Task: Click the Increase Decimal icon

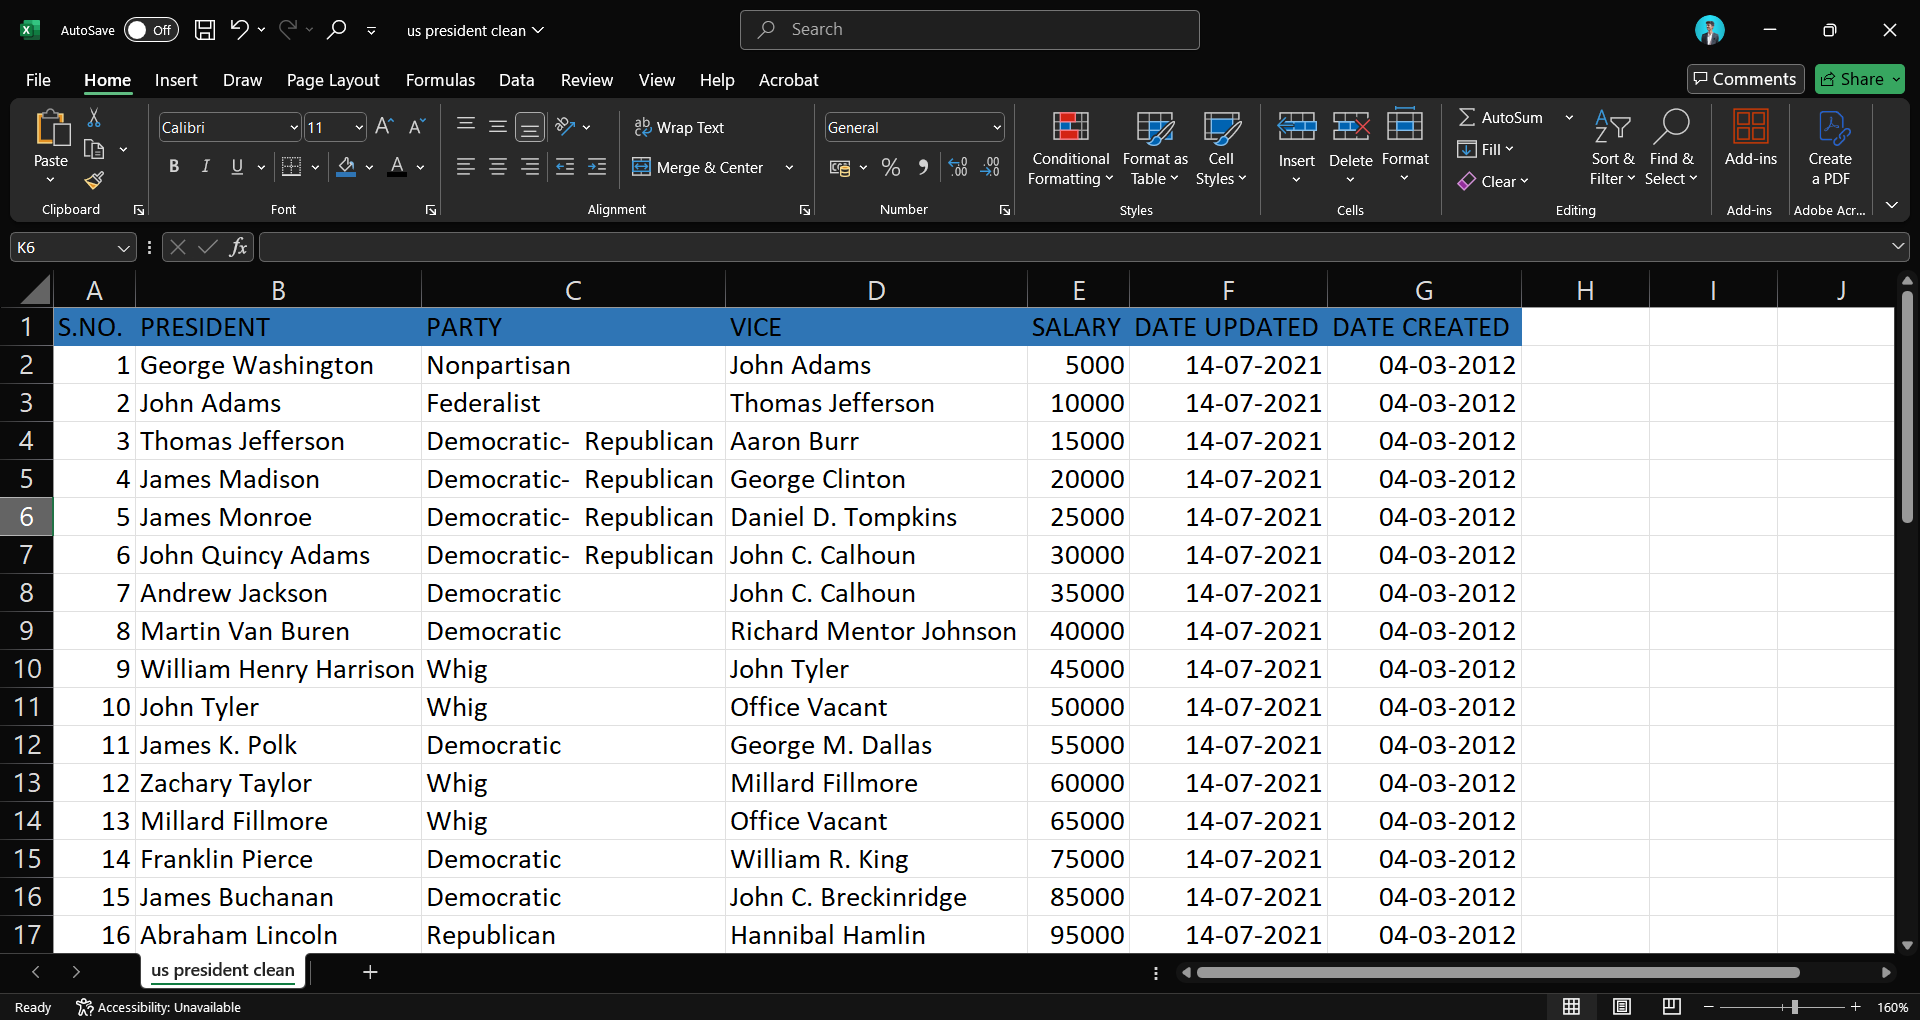Action: point(958,168)
